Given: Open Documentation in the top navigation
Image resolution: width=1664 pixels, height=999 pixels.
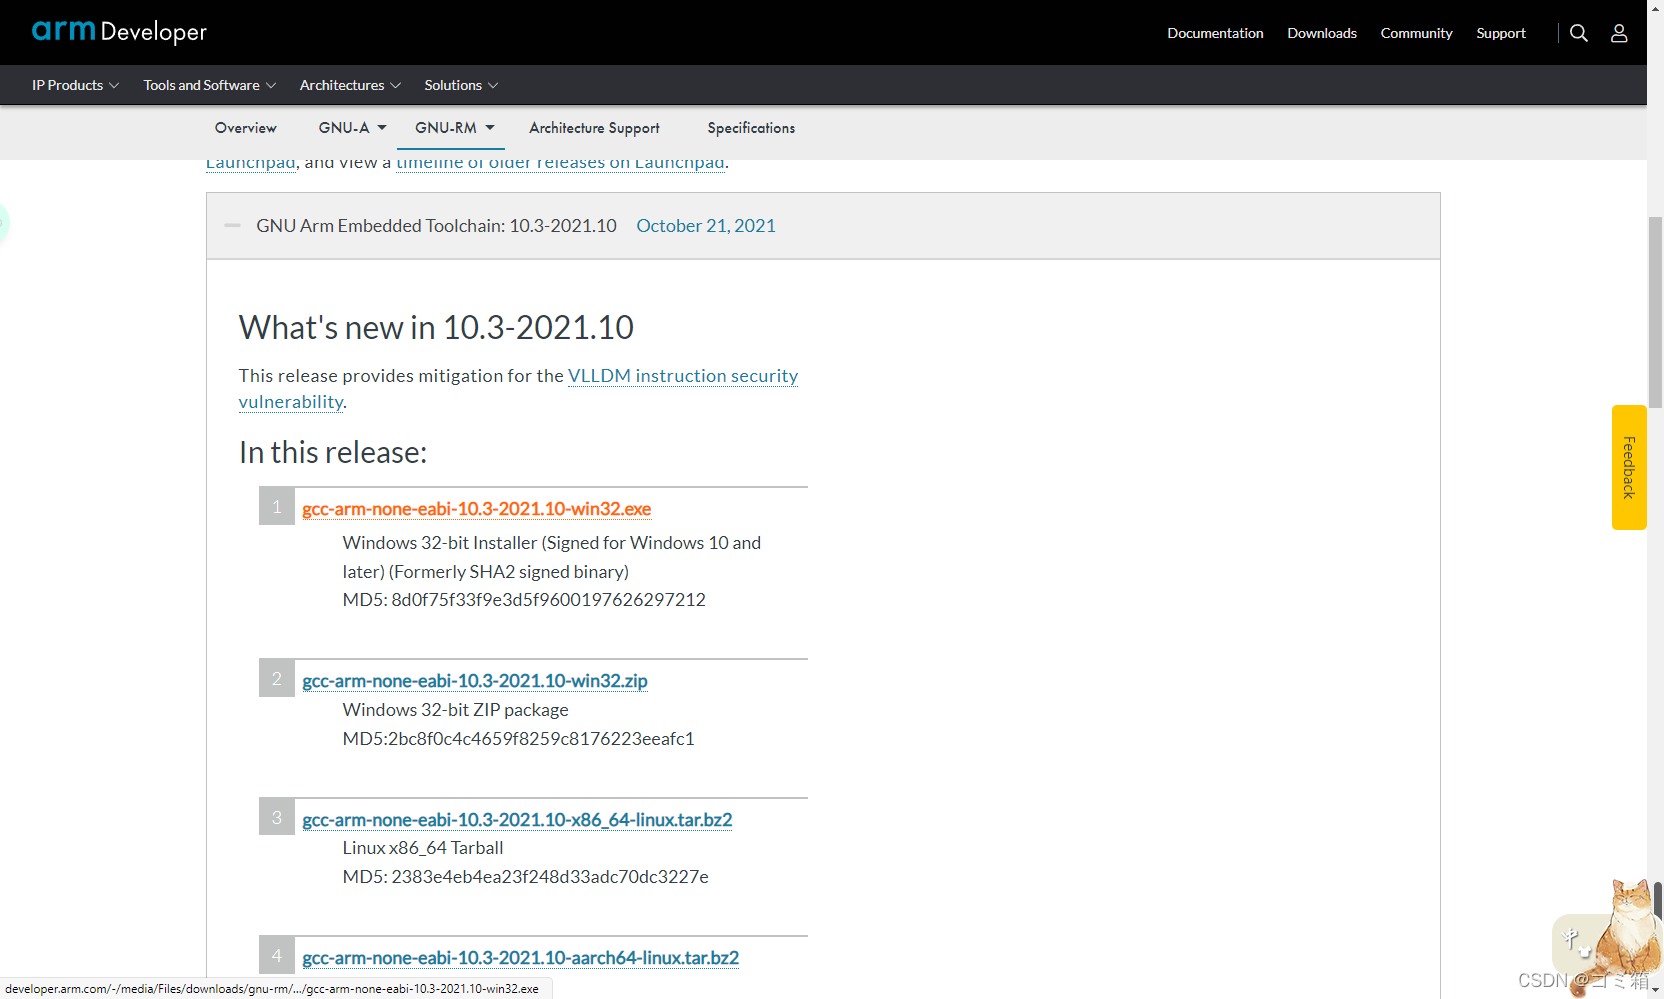Looking at the screenshot, I should point(1215,33).
